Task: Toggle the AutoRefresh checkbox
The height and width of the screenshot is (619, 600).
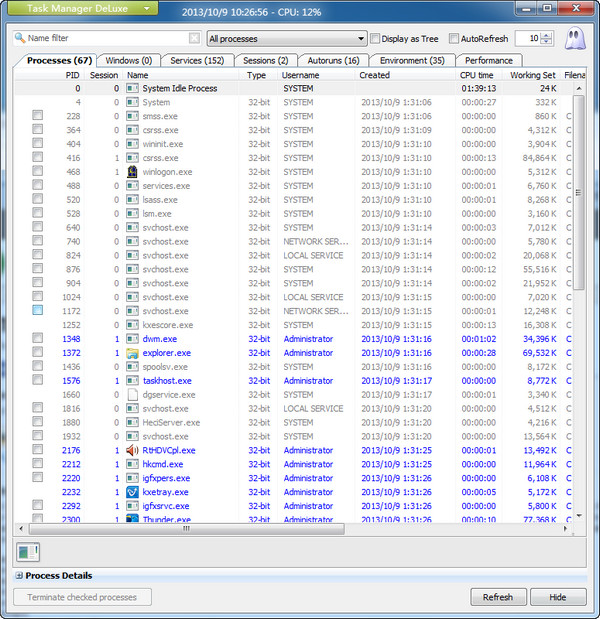Action: (455, 39)
